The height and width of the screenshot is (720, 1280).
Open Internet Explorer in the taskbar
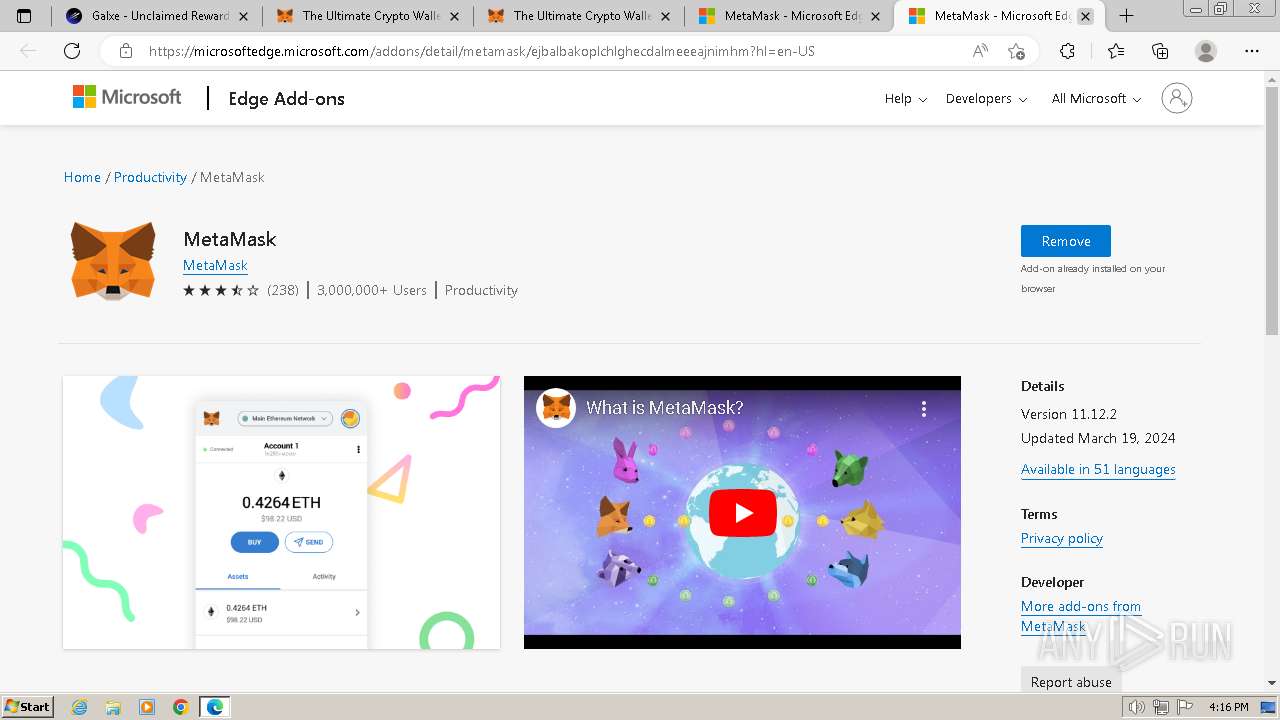click(x=79, y=707)
